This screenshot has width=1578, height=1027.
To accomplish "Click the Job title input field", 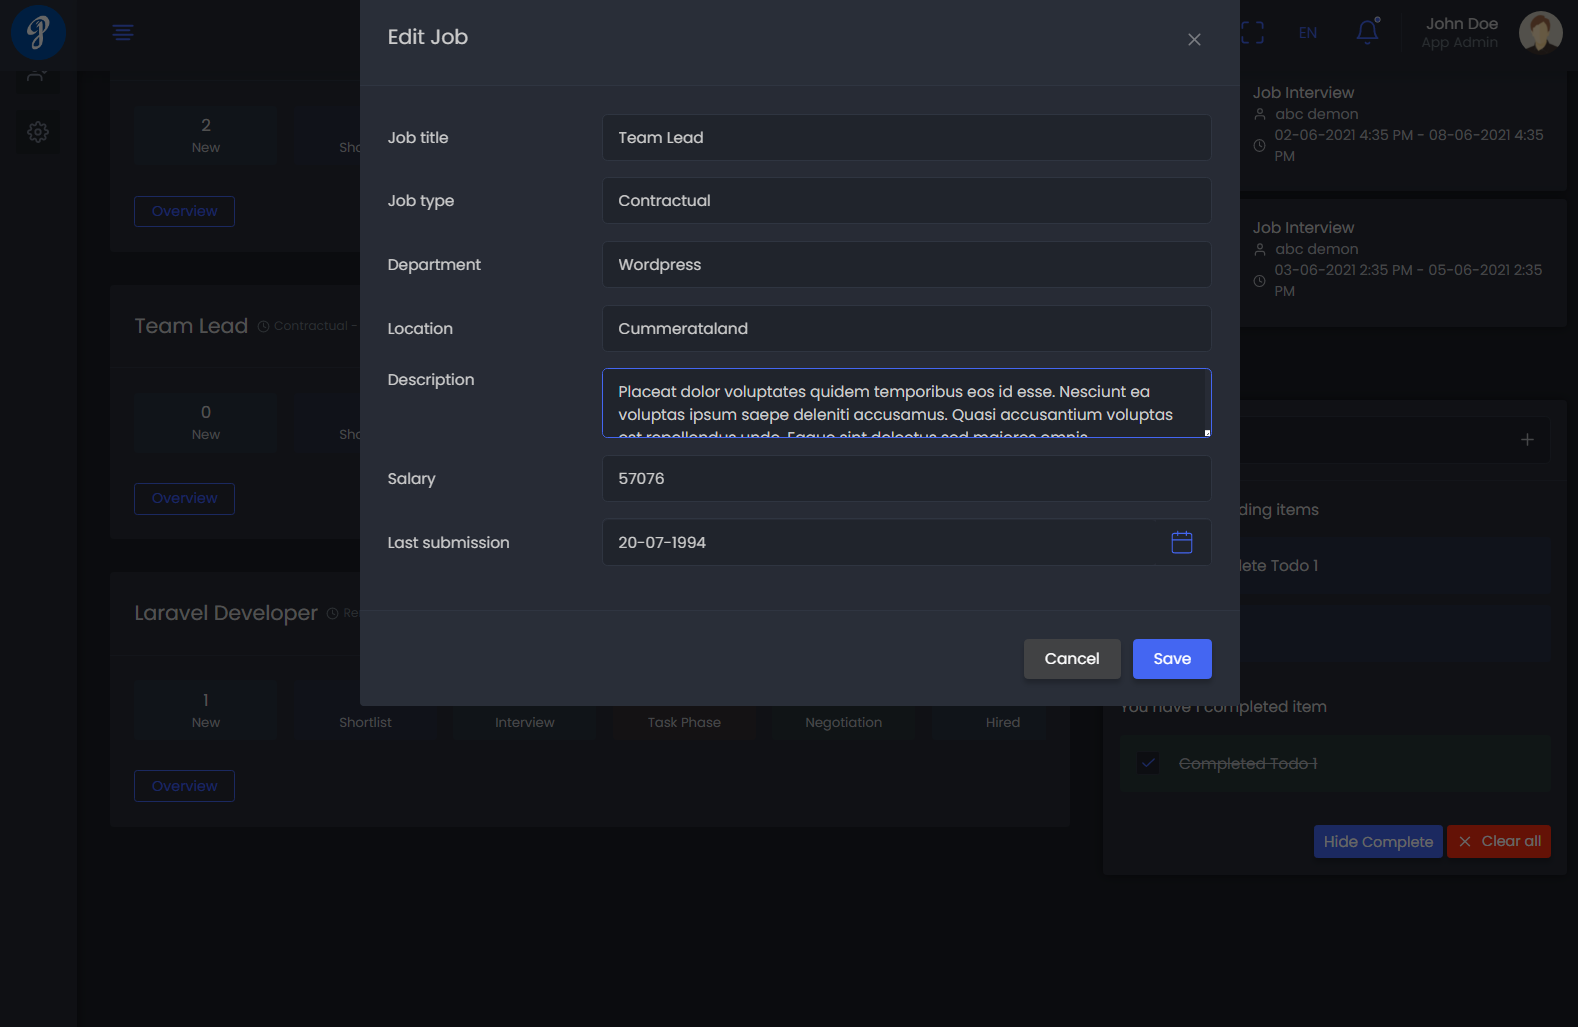I will pyautogui.click(x=906, y=138).
